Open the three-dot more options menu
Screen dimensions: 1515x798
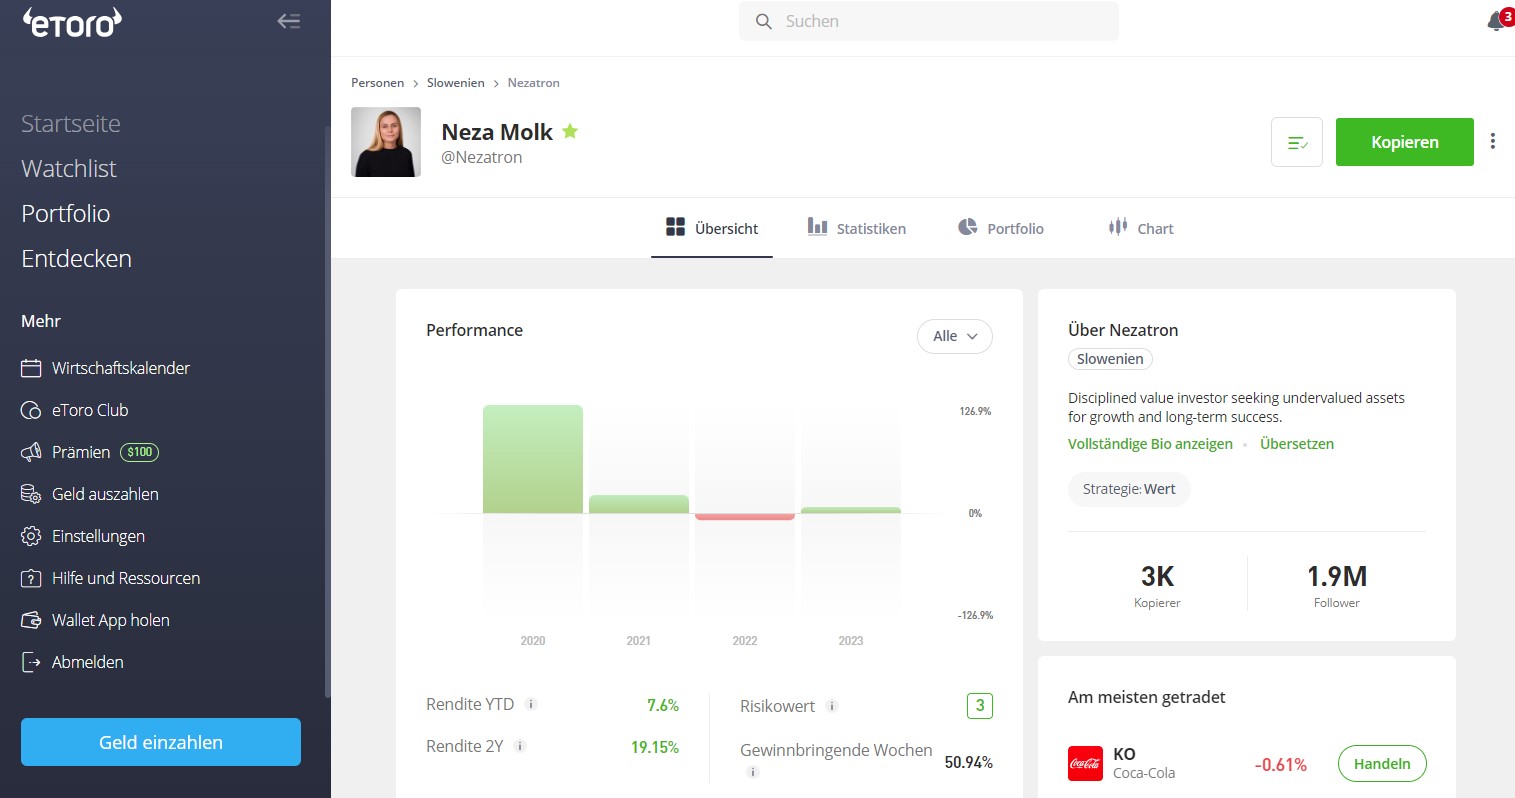1493,141
